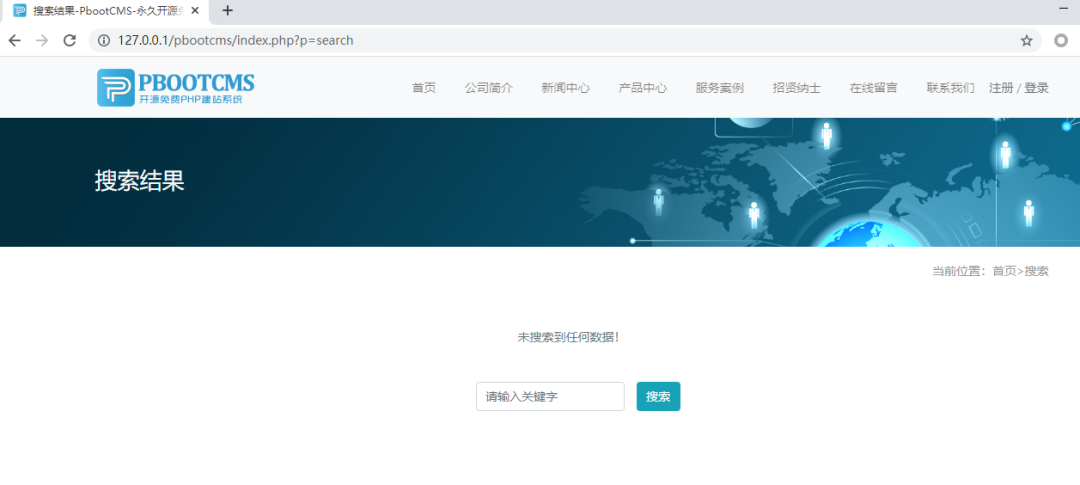
Task: Click the address bar URL
Action: click(x=236, y=41)
